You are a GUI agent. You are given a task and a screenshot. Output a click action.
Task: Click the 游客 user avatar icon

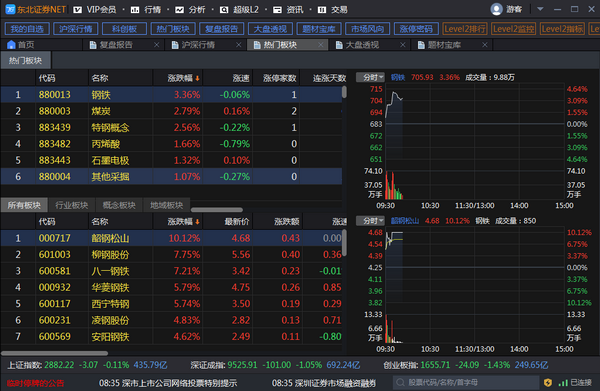pyautogui.click(x=496, y=9)
